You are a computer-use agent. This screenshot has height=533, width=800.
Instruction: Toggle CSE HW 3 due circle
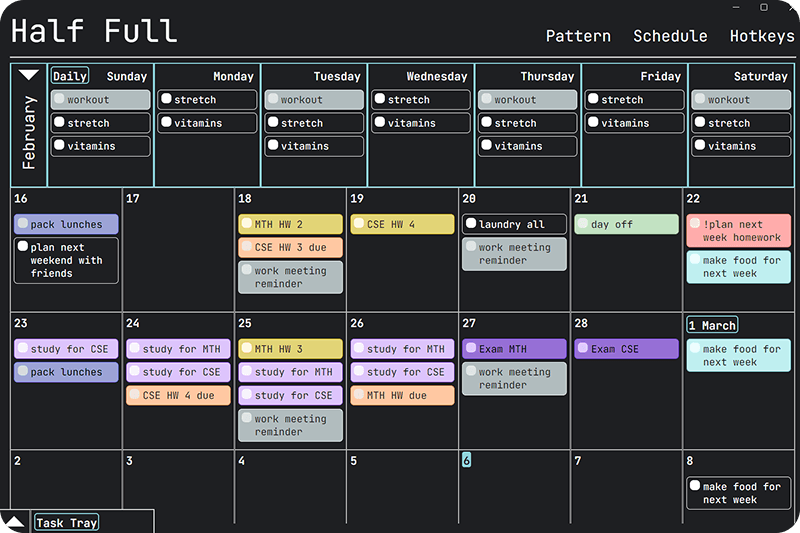coord(246,246)
